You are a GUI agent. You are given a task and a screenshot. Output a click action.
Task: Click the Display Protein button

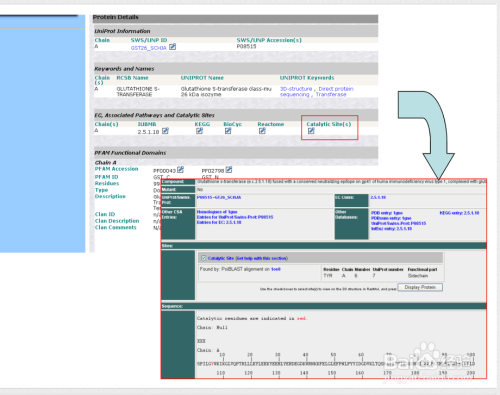pyautogui.click(x=420, y=287)
